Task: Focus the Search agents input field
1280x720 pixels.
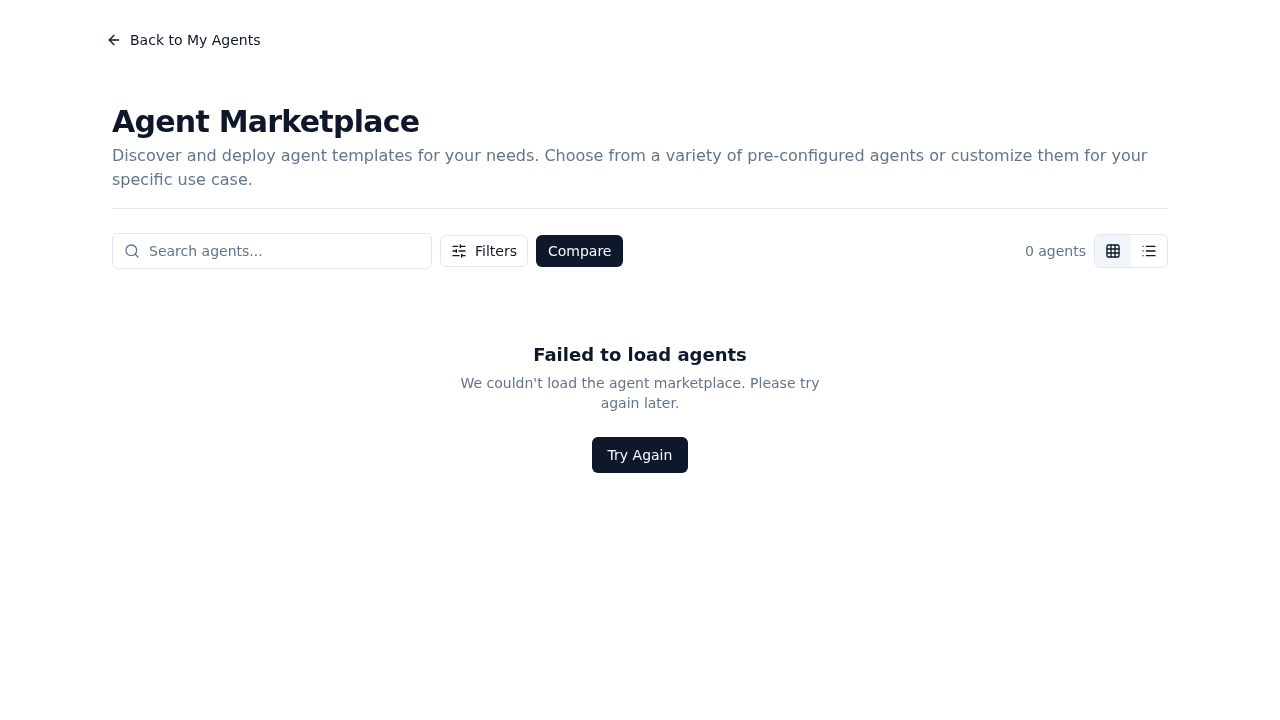Action: point(285,251)
